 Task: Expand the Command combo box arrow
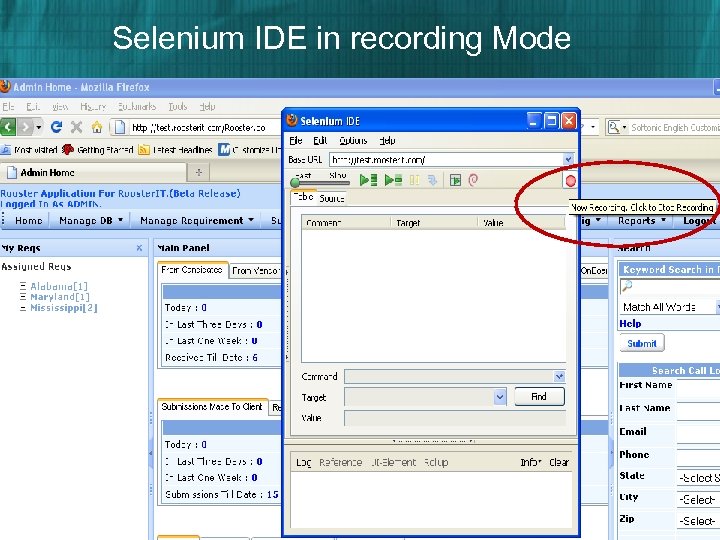[559, 377]
